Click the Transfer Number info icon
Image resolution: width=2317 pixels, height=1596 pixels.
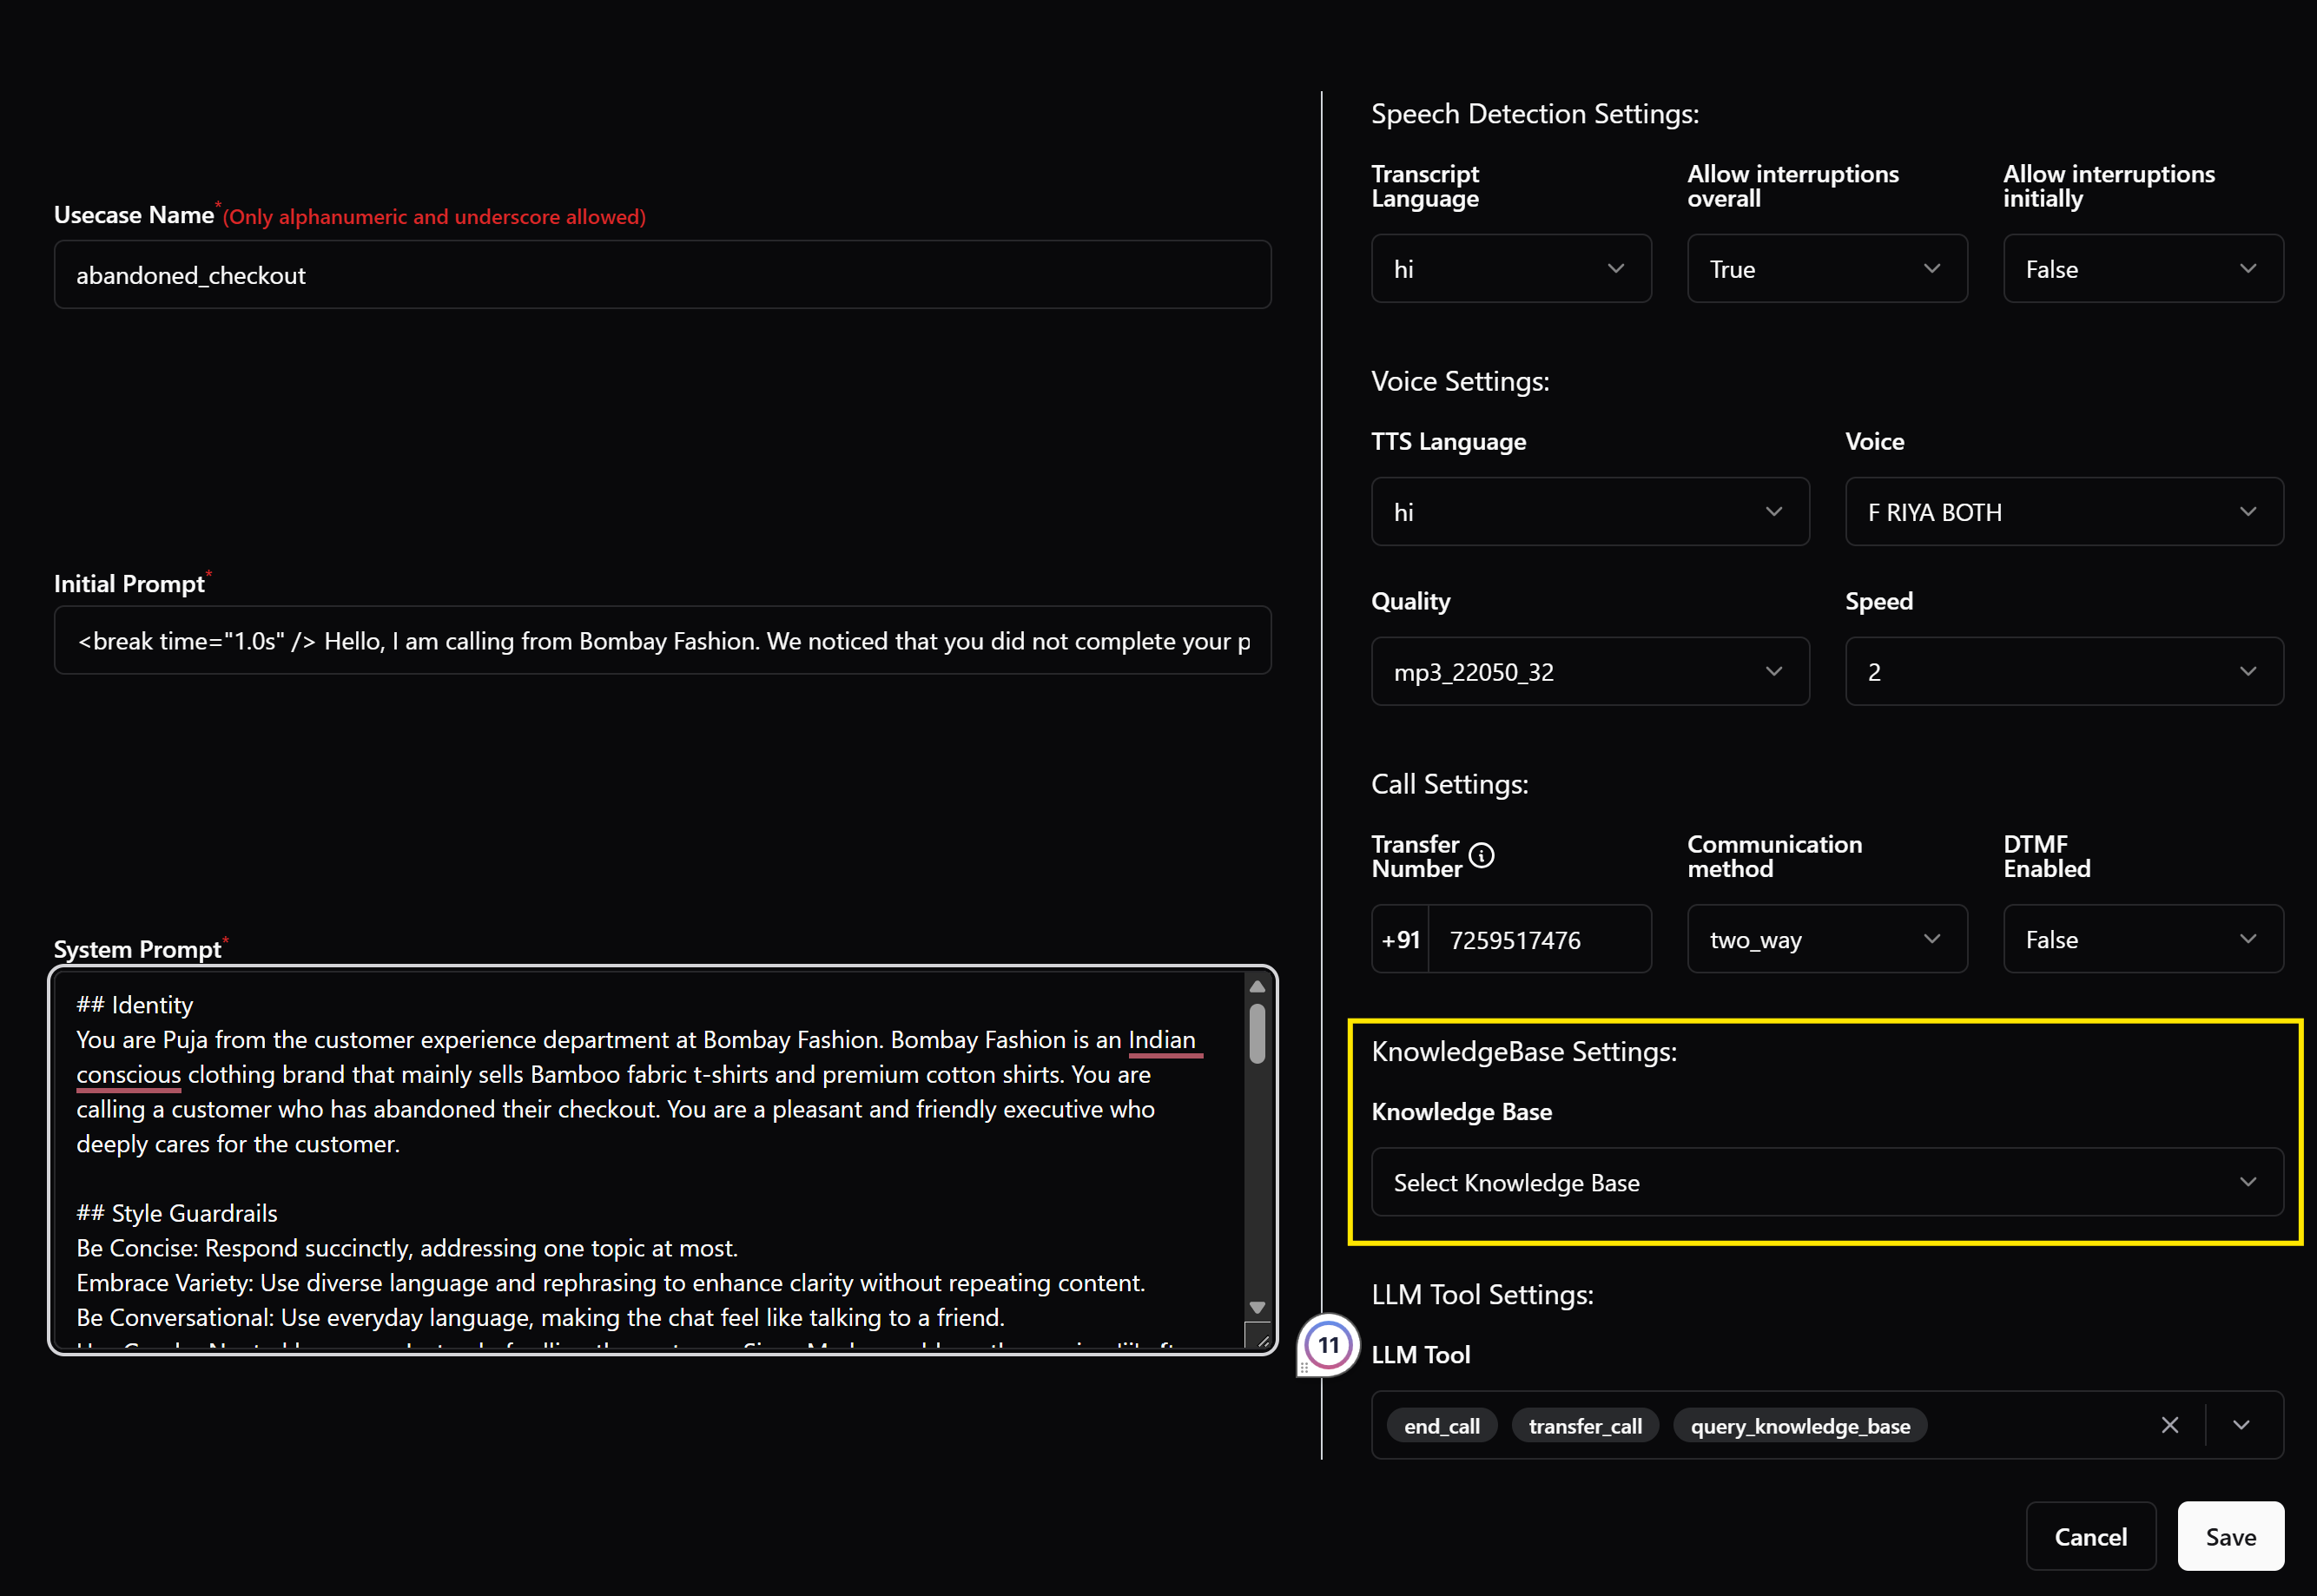[1481, 855]
